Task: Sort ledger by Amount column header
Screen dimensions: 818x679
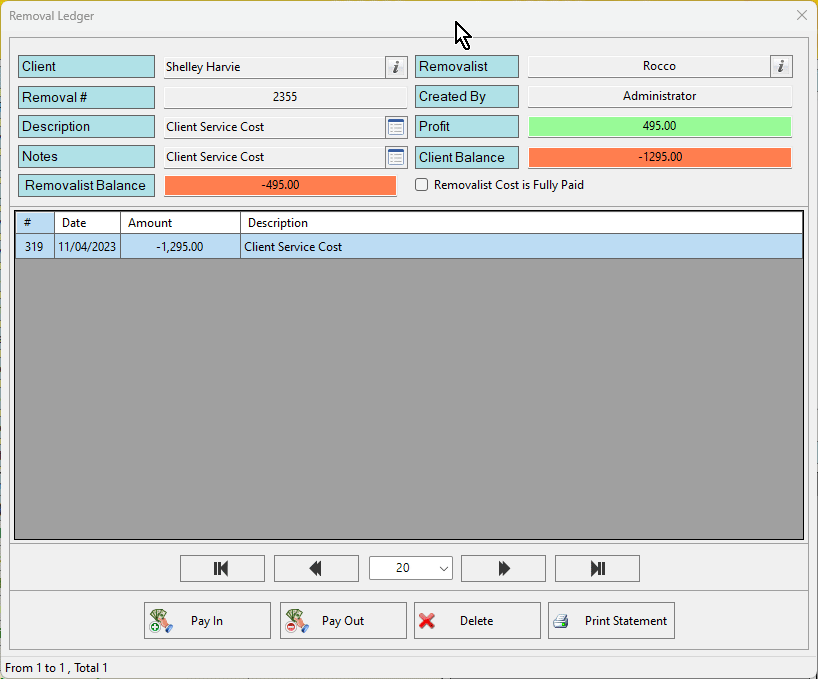Action: [180, 223]
